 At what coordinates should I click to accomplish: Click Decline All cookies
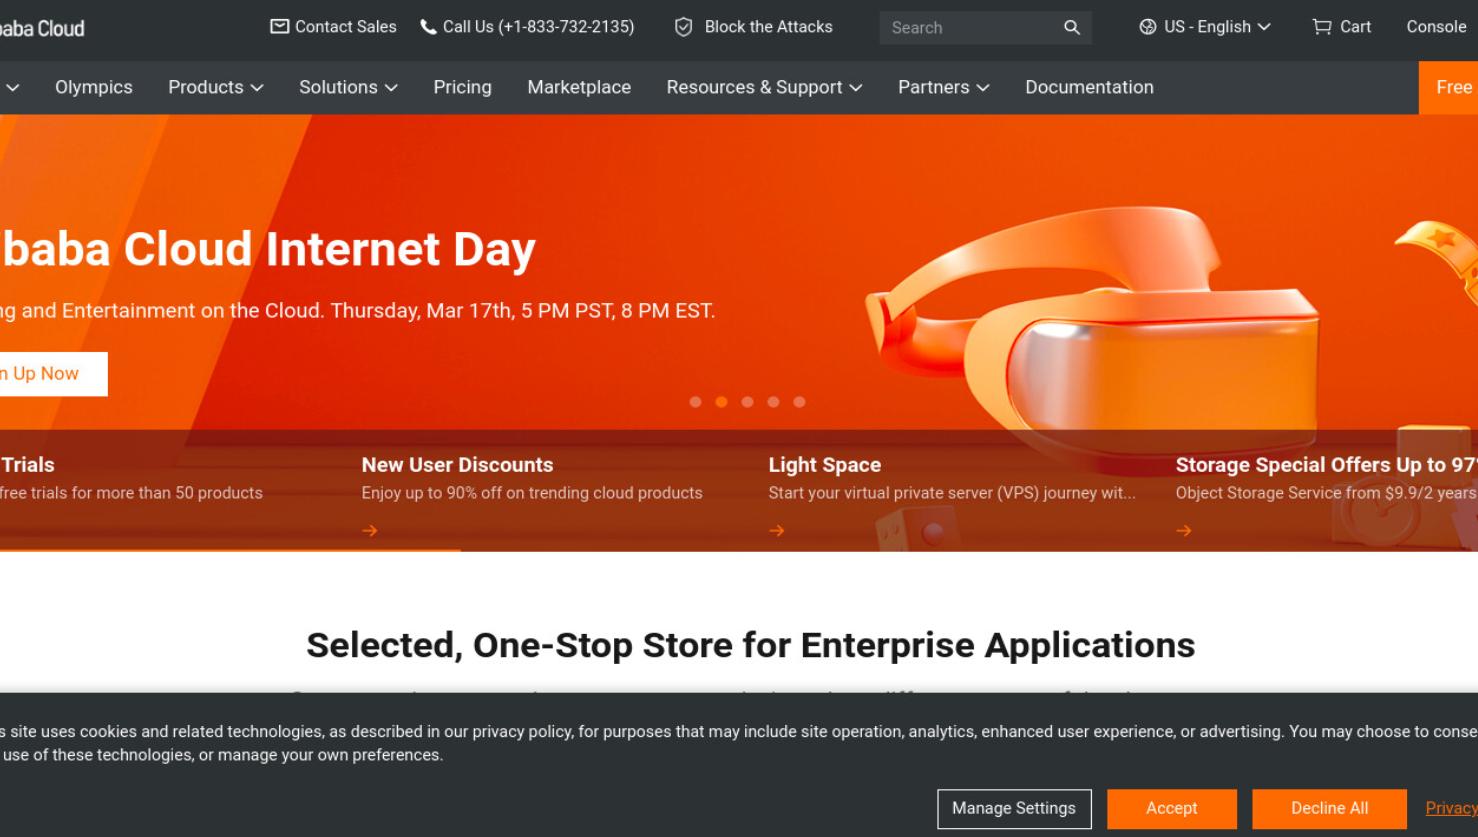[x=1329, y=808]
